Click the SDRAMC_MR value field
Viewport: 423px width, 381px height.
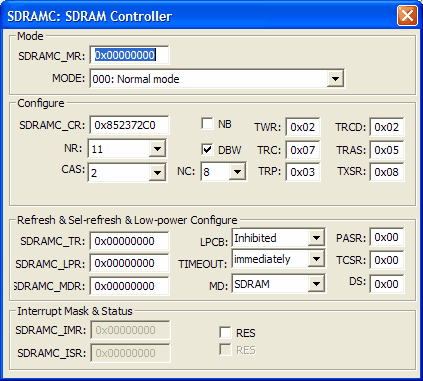129,55
